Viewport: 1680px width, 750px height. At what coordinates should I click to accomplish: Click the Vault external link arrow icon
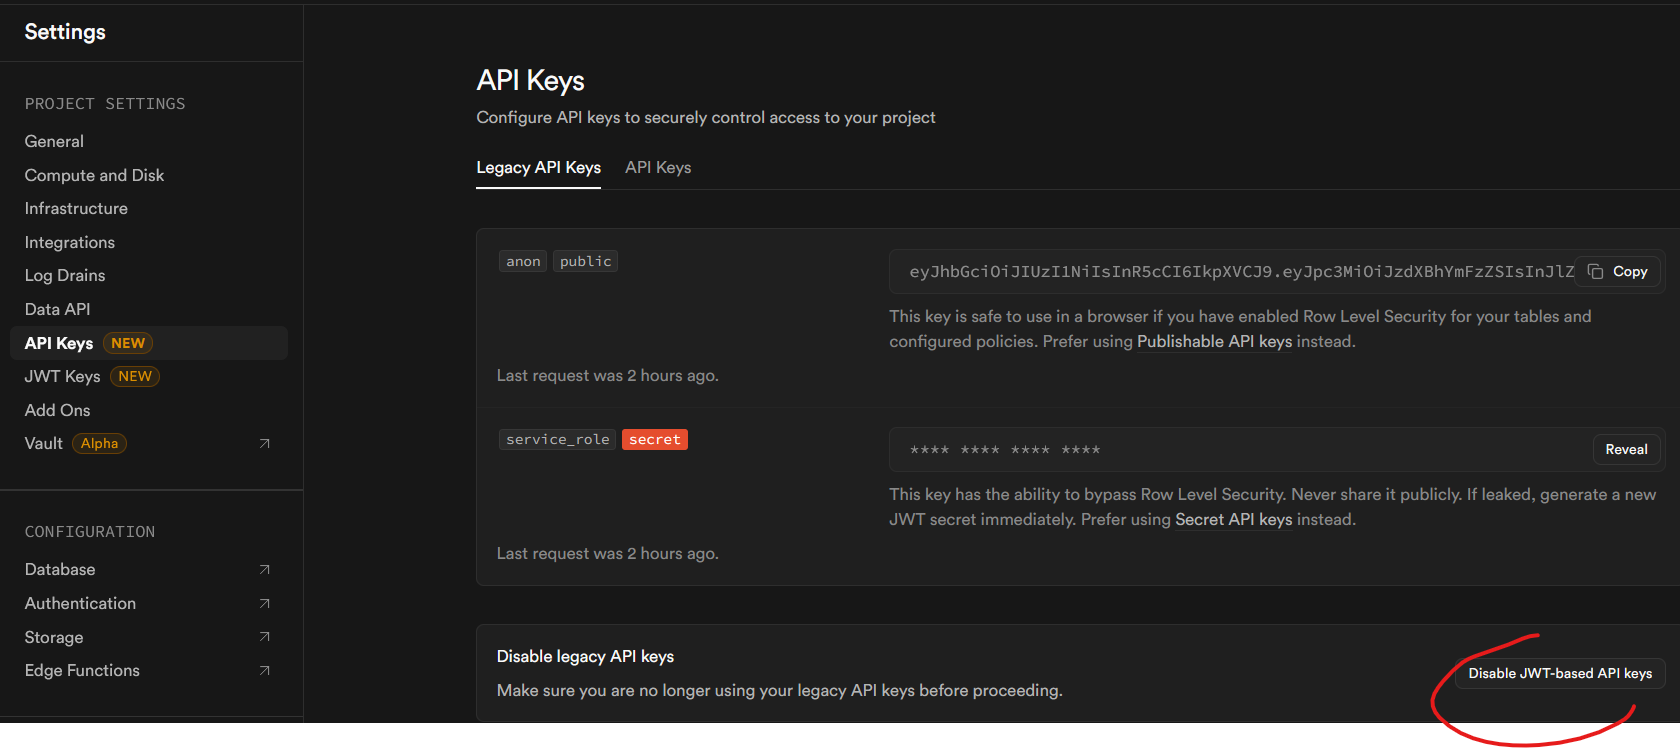tap(264, 443)
